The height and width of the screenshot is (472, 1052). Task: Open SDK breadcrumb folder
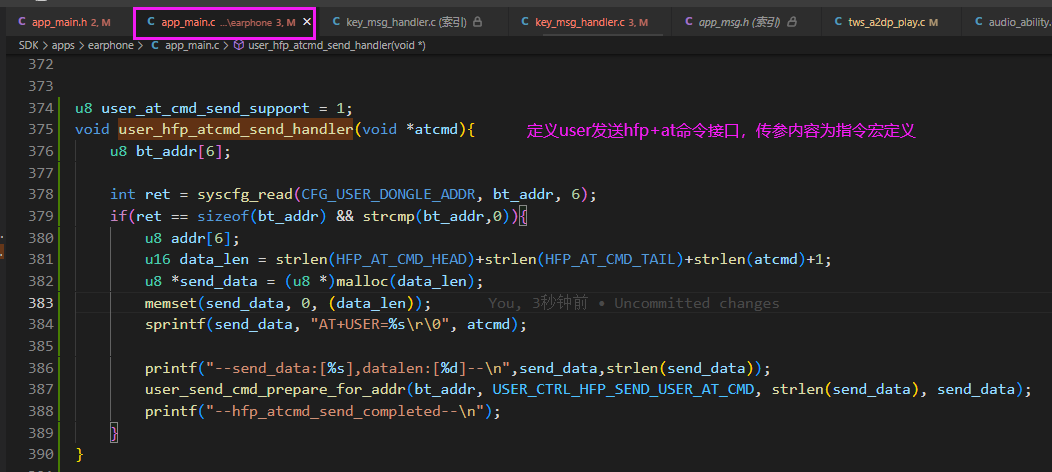pyautogui.click(x=29, y=46)
